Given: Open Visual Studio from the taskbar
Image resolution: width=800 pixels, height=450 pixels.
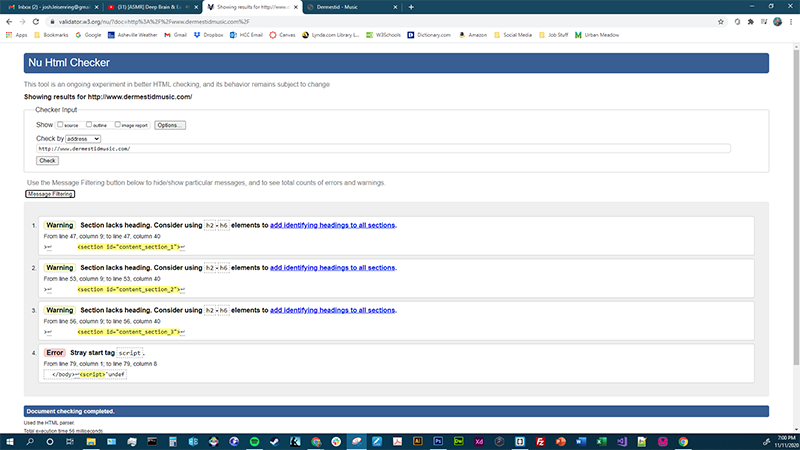Looking at the screenshot, I should click(621, 442).
